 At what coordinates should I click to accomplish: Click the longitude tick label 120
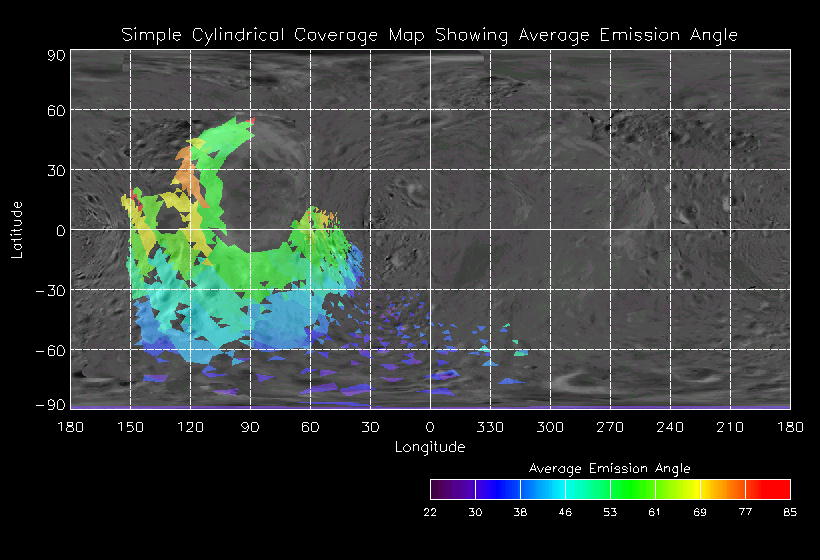tap(190, 427)
